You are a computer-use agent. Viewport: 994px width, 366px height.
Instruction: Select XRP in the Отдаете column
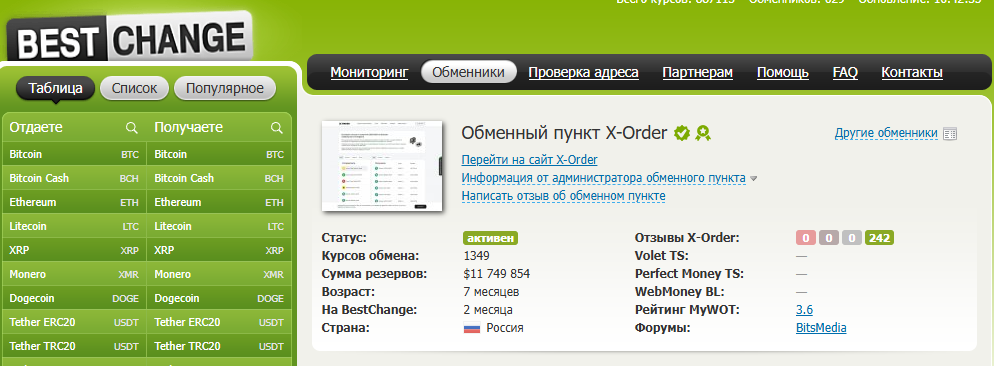click(x=74, y=251)
